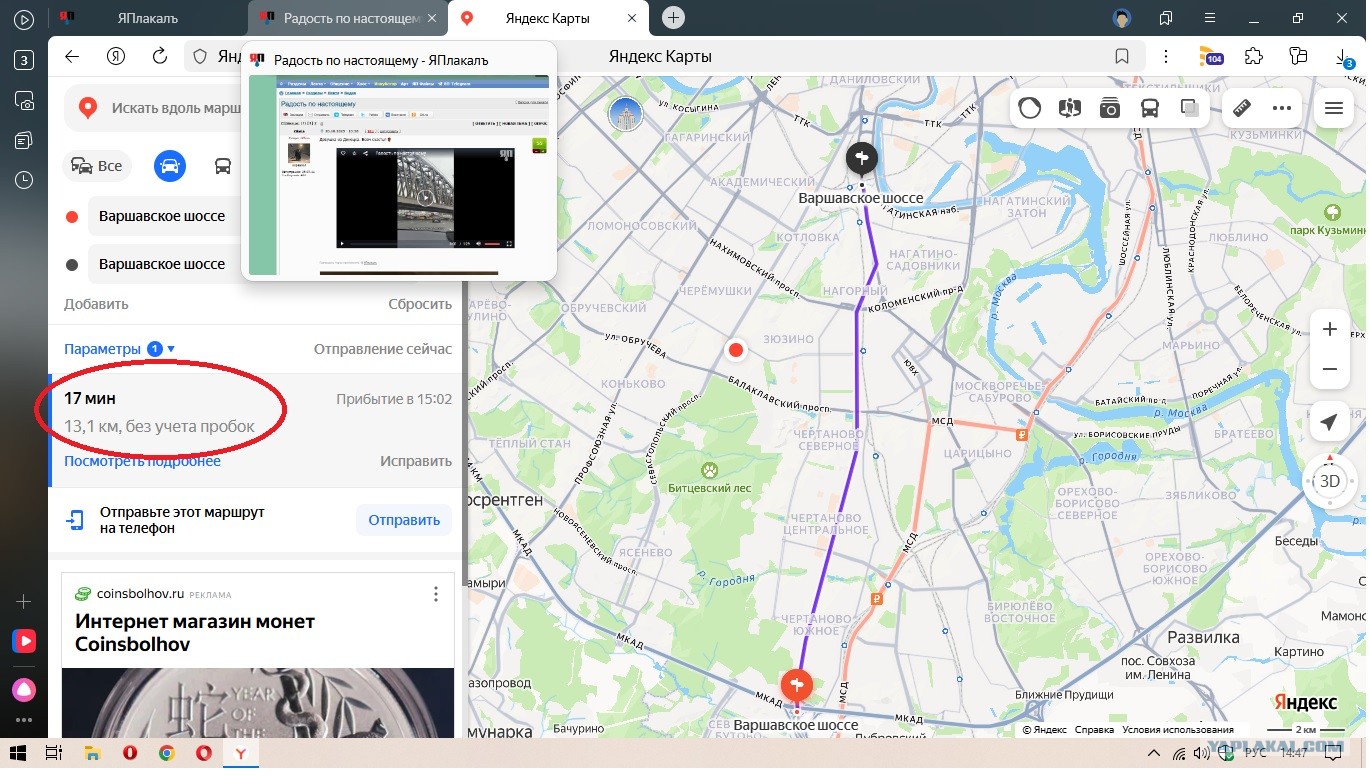Locate my position with the arrow button
The height and width of the screenshot is (776, 1370).
[1329, 423]
